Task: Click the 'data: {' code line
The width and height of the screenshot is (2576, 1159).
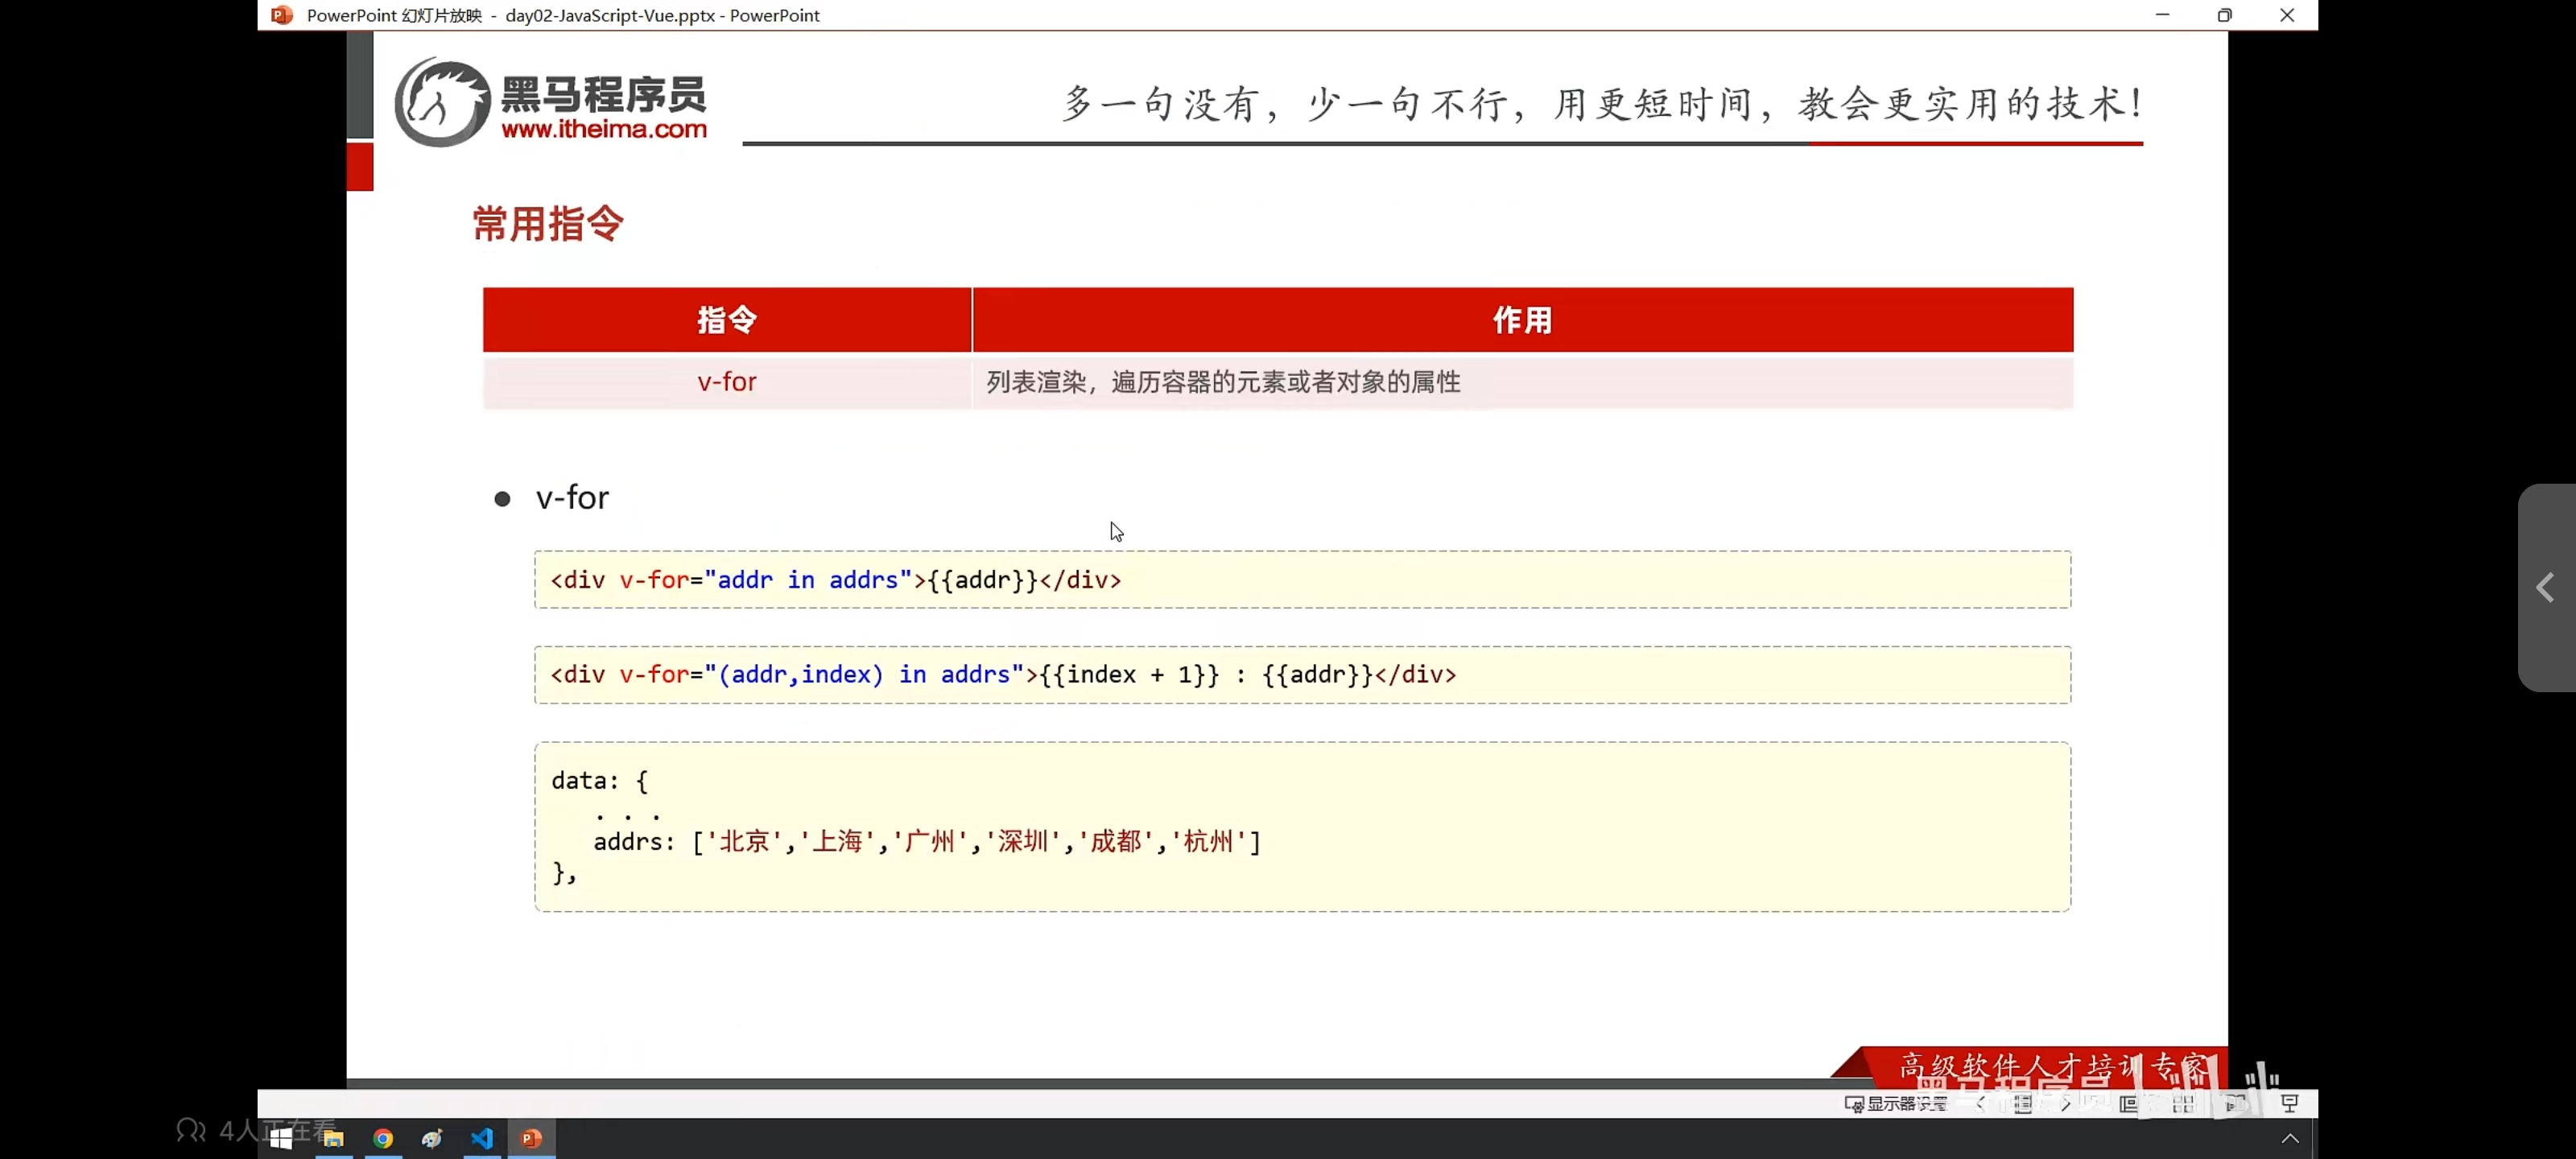Action: coord(599,780)
